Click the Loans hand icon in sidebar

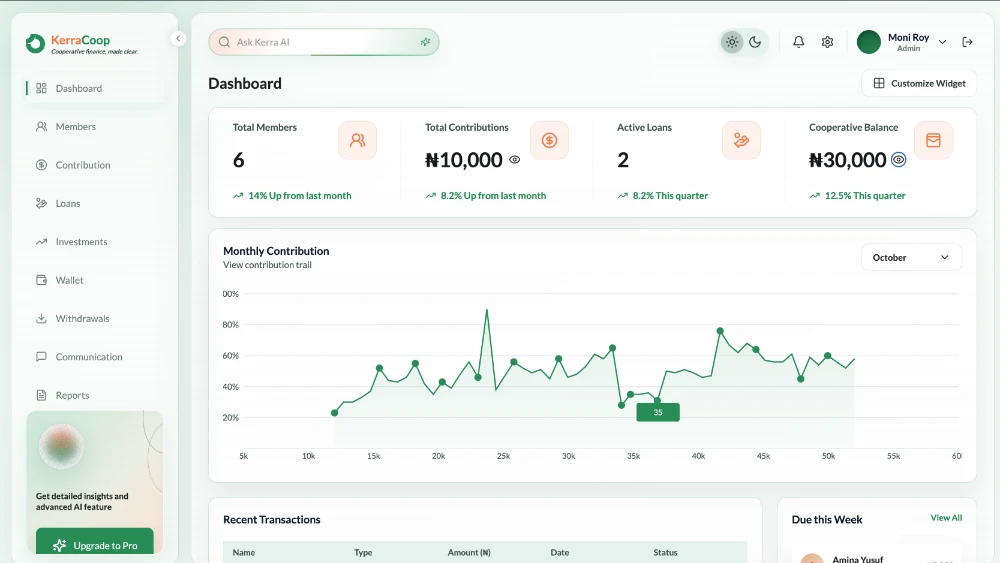pyautogui.click(x=41, y=203)
